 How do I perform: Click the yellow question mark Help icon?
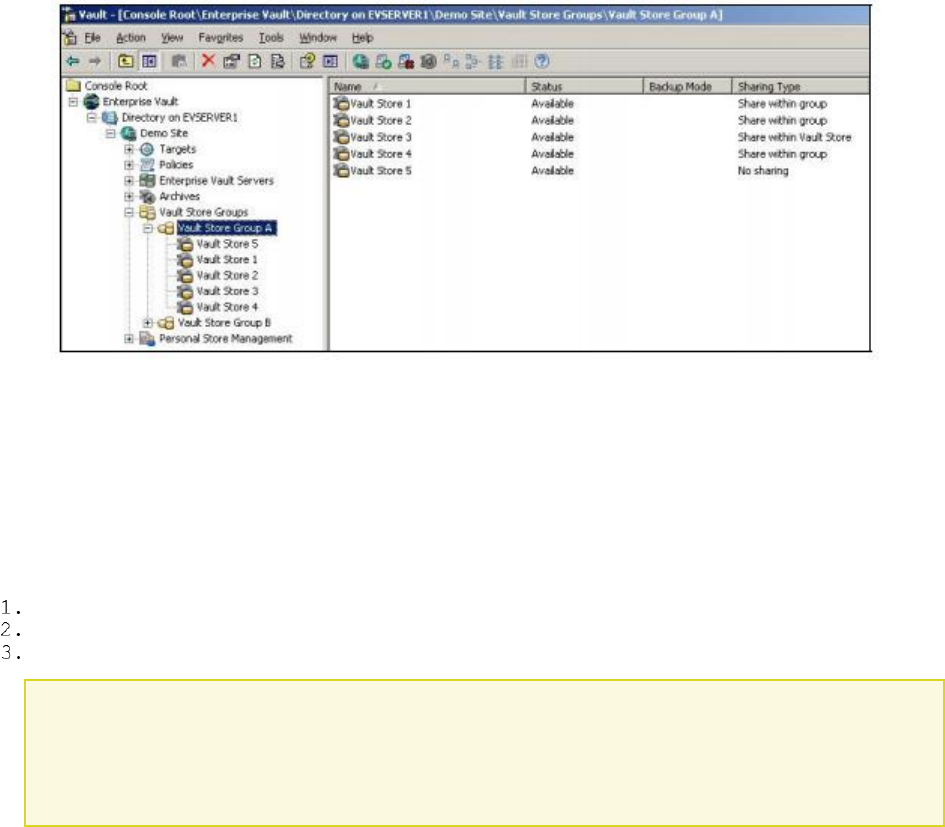click(307, 61)
